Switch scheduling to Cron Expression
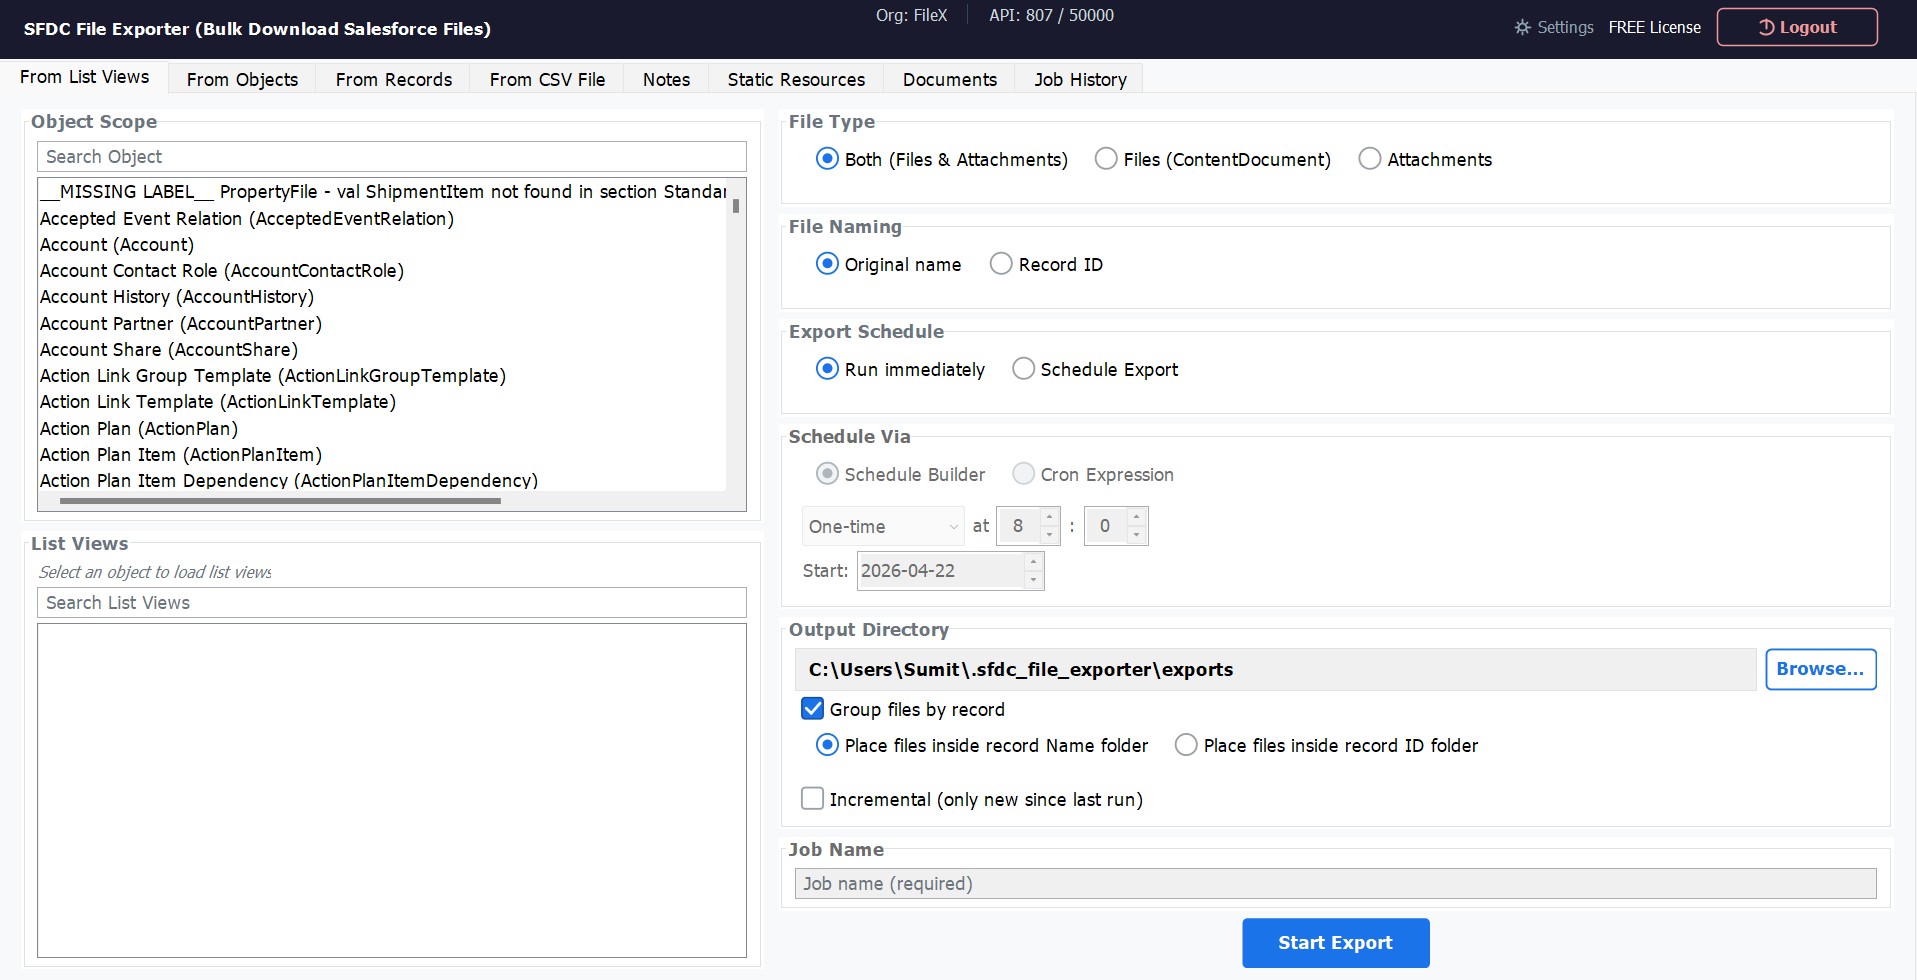1917x980 pixels. click(1024, 474)
